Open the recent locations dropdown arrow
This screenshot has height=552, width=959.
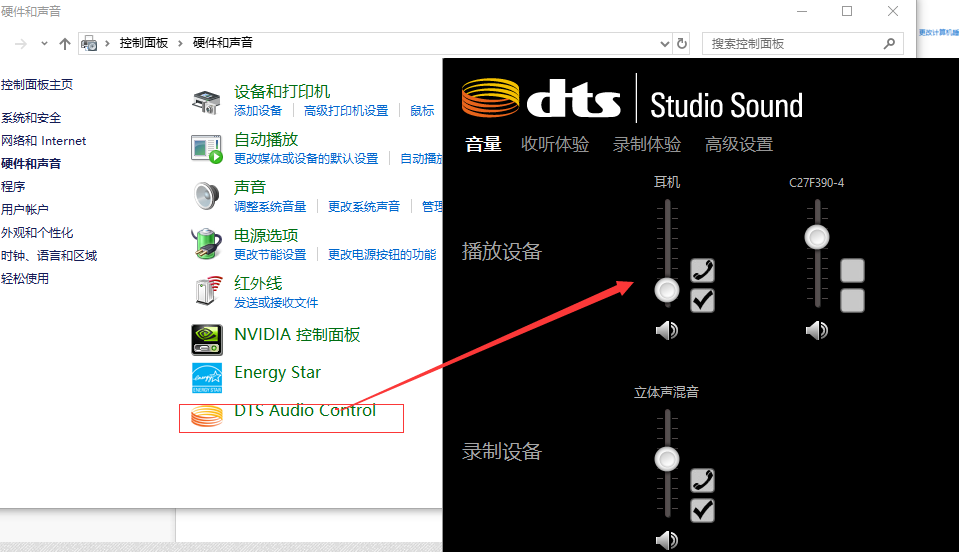pos(44,43)
